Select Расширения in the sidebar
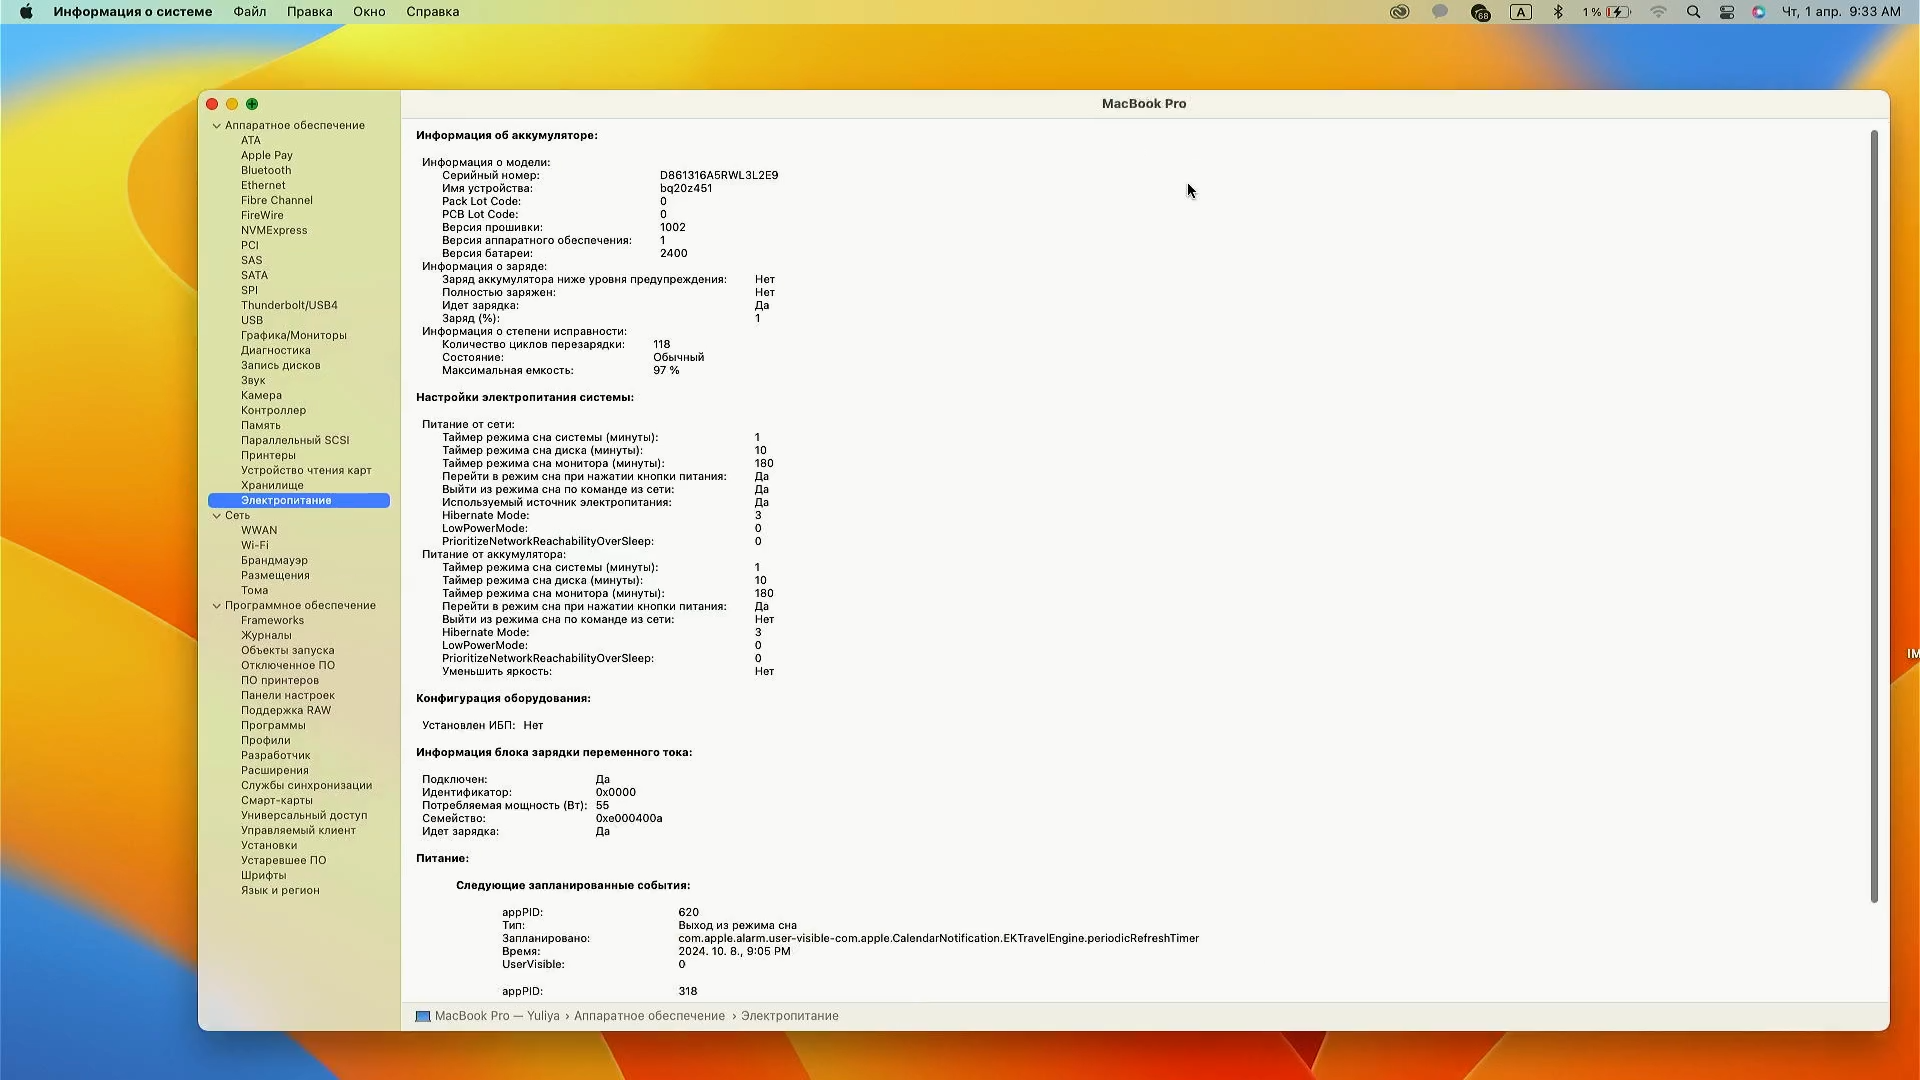This screenshot has height=1080, width=1920. tap(275, 770)
